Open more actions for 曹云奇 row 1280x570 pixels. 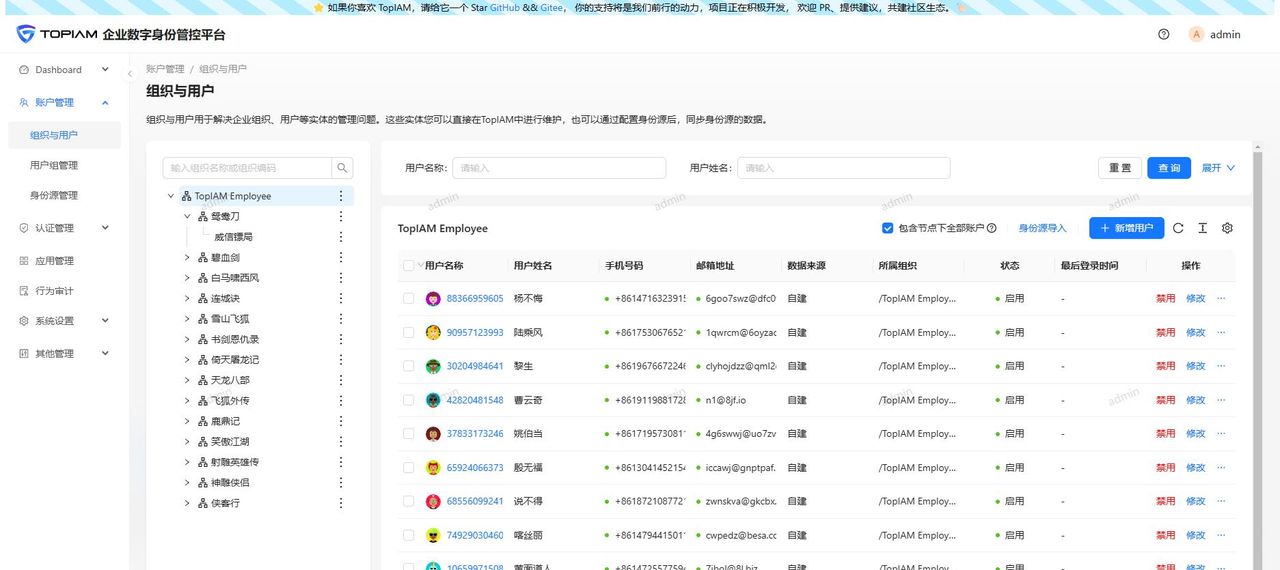1221,400
